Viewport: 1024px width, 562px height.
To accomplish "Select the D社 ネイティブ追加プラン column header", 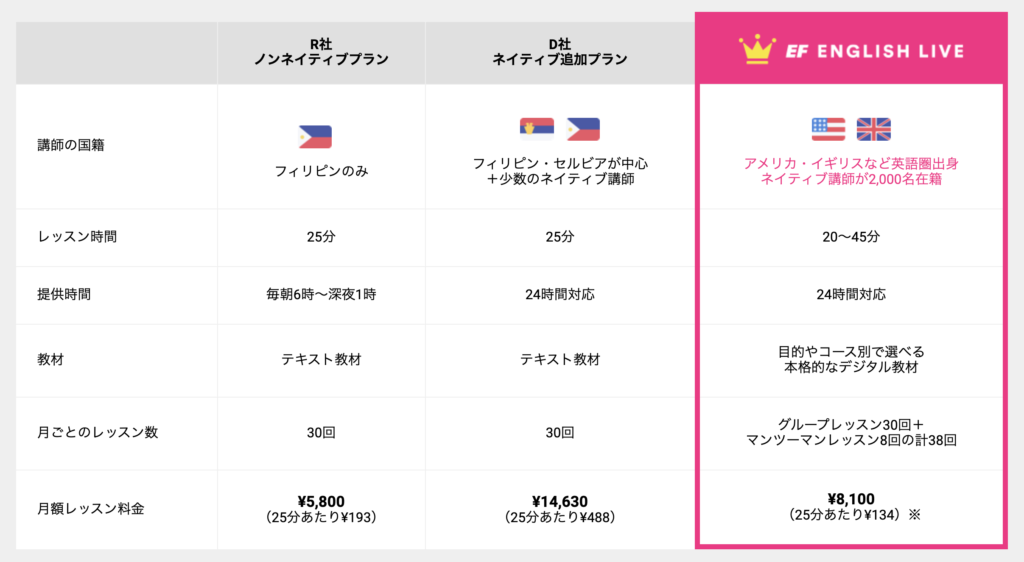I will pyautogui.click(x=560, y=52).
